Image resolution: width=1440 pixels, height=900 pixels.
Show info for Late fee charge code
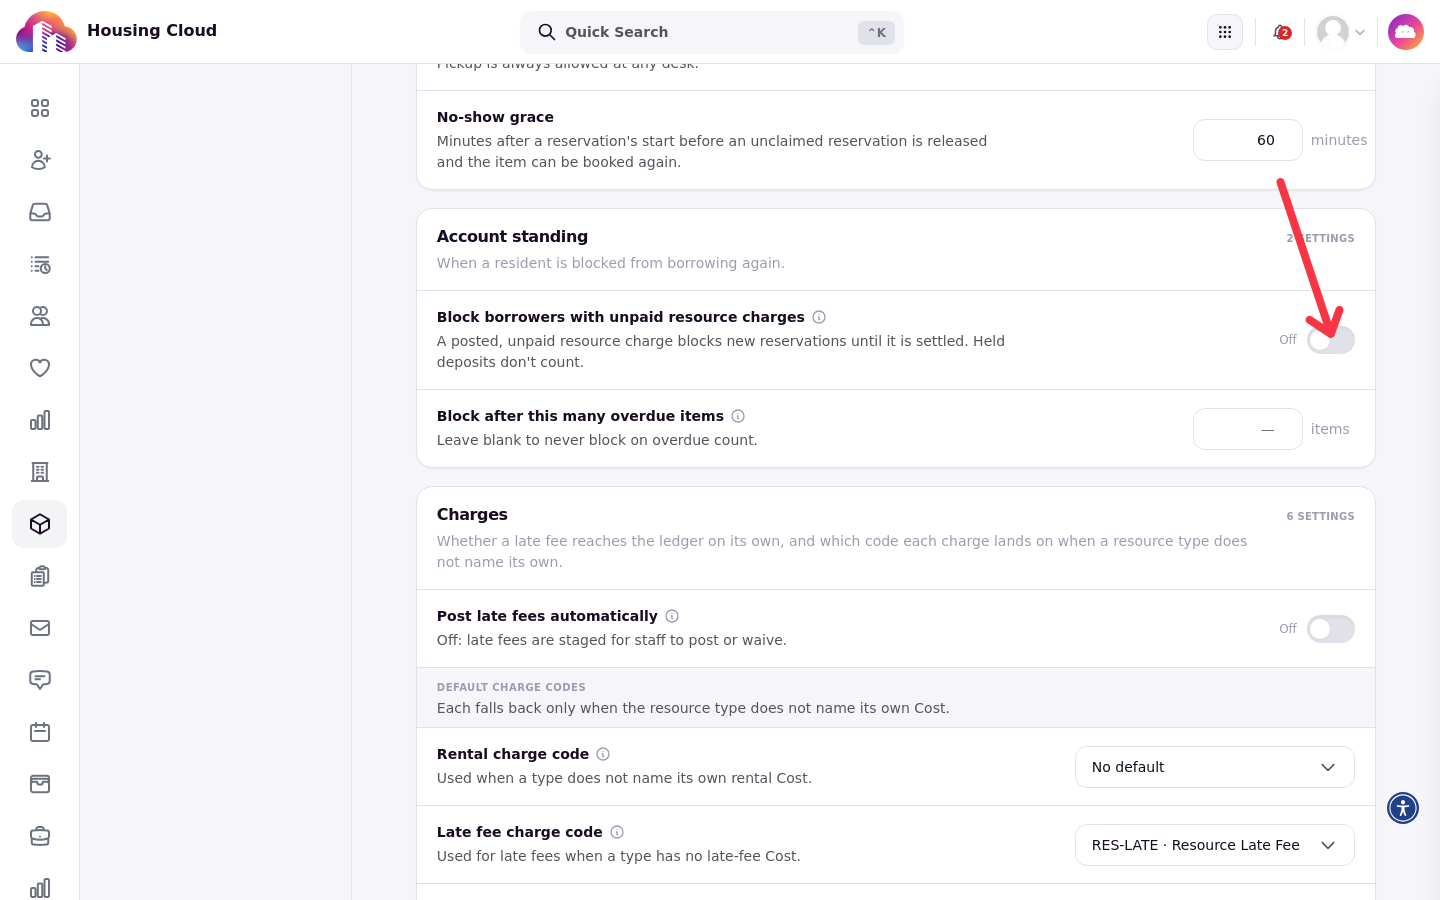click(x=617, y=832)
